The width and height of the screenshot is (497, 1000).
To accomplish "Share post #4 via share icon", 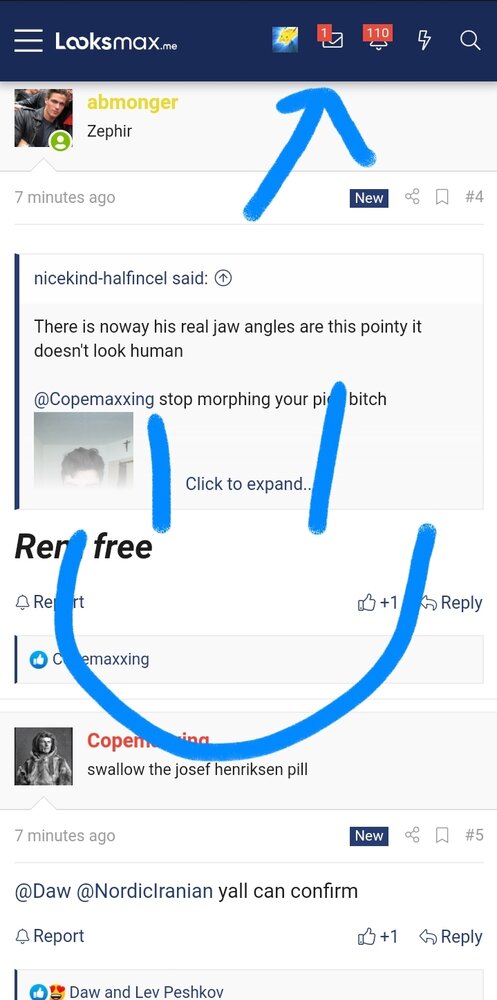I will click(x=412, y=197).
